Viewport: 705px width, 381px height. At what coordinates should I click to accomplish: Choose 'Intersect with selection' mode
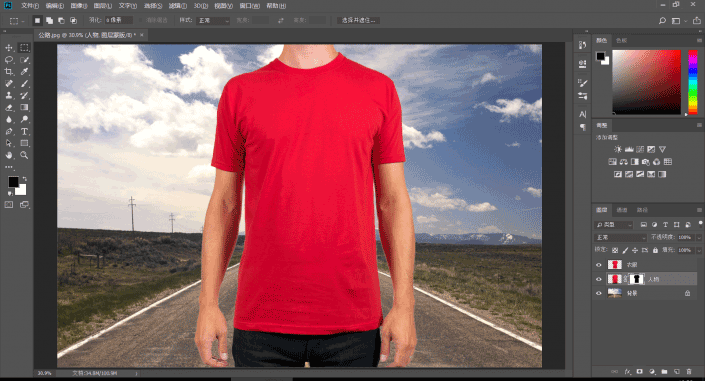coord(73,20)
